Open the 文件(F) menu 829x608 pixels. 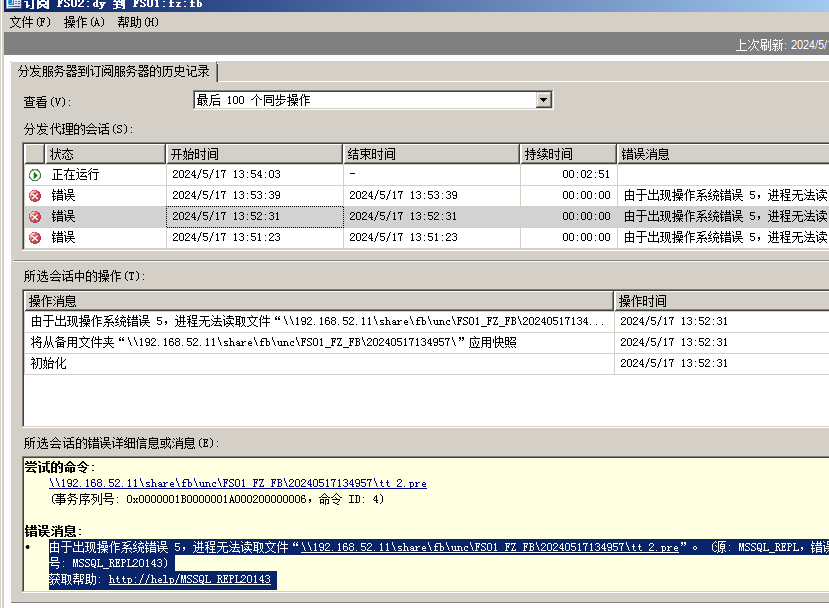(30, 22)
